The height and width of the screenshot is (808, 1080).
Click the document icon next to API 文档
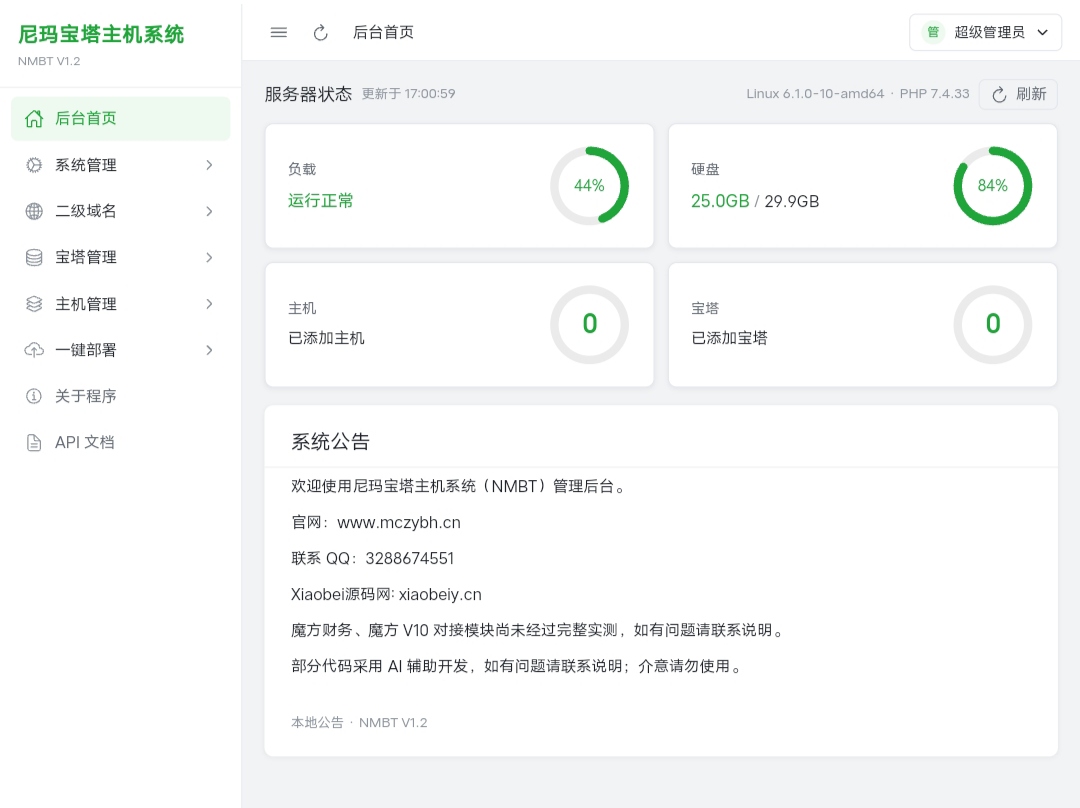point(34,442)
